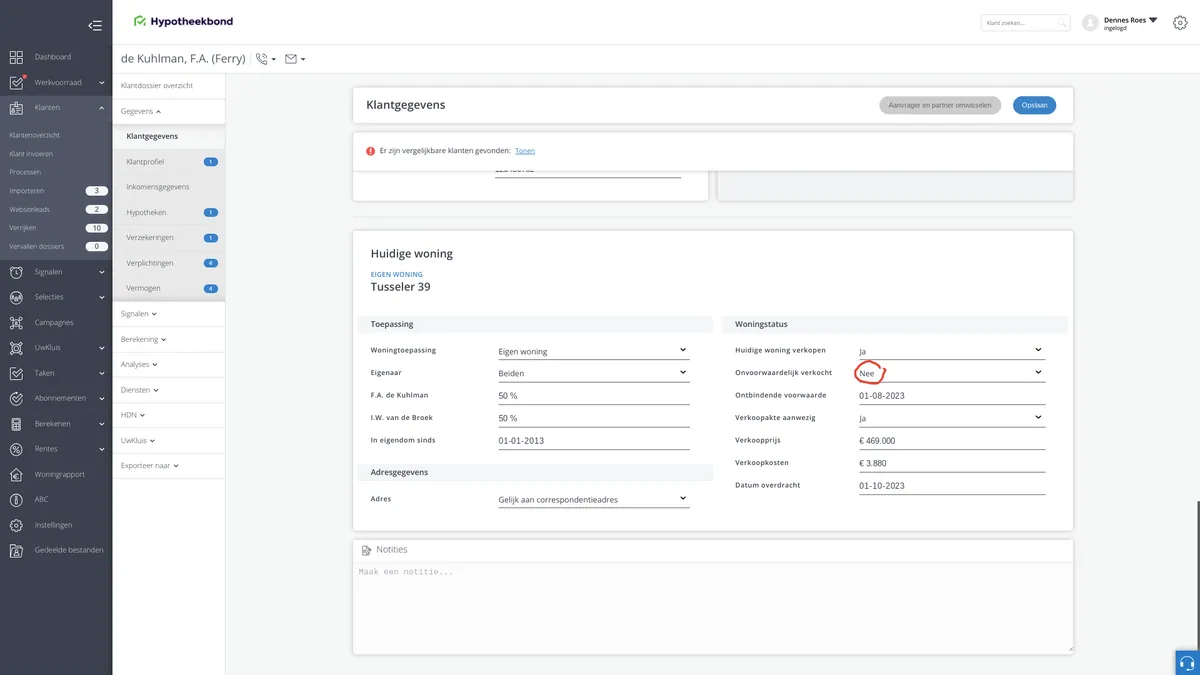Collapse the left sidebar menu
The width and height of the screenshot is (1200, 675).
coord(95,25)
